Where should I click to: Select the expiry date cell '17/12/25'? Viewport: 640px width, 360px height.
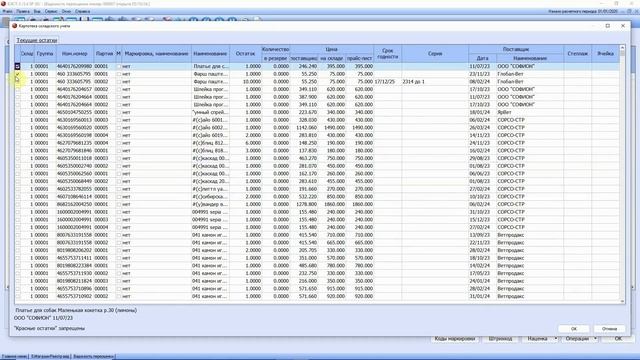click(387, 82)
